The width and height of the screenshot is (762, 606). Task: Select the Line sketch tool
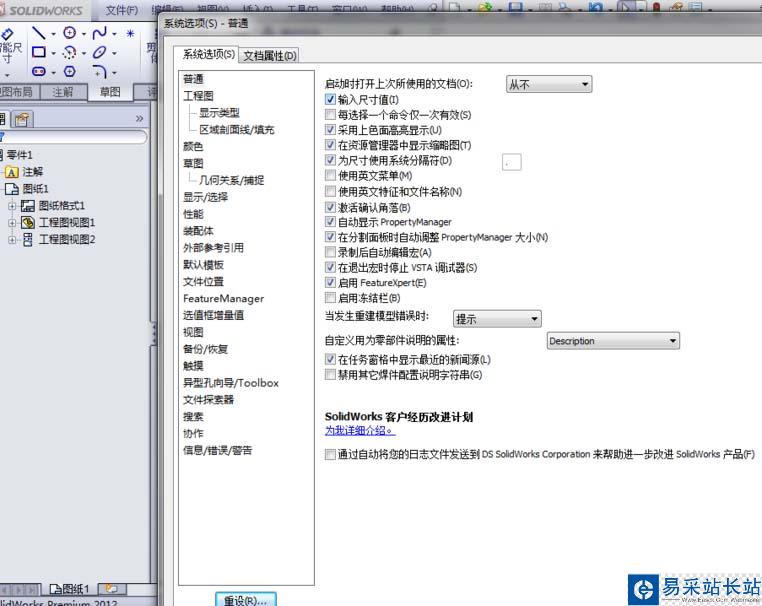(38, 33)
